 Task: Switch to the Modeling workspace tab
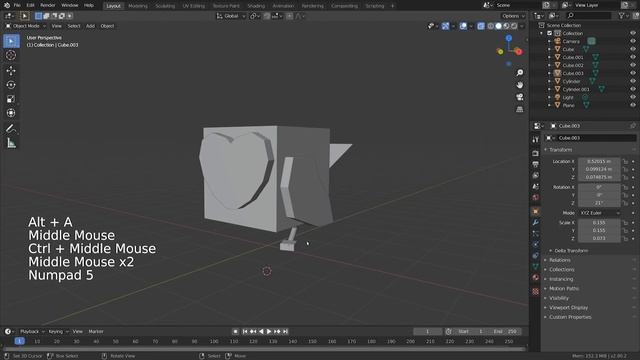[x=138, y=6]
